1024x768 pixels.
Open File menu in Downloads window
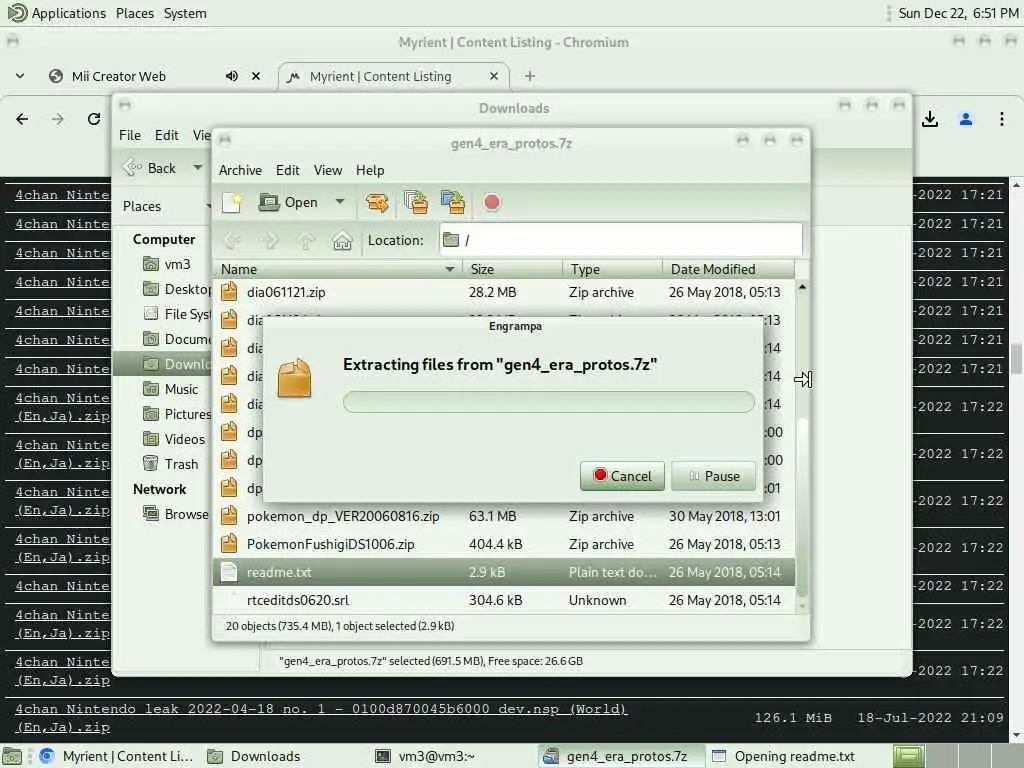pos(129,135)
